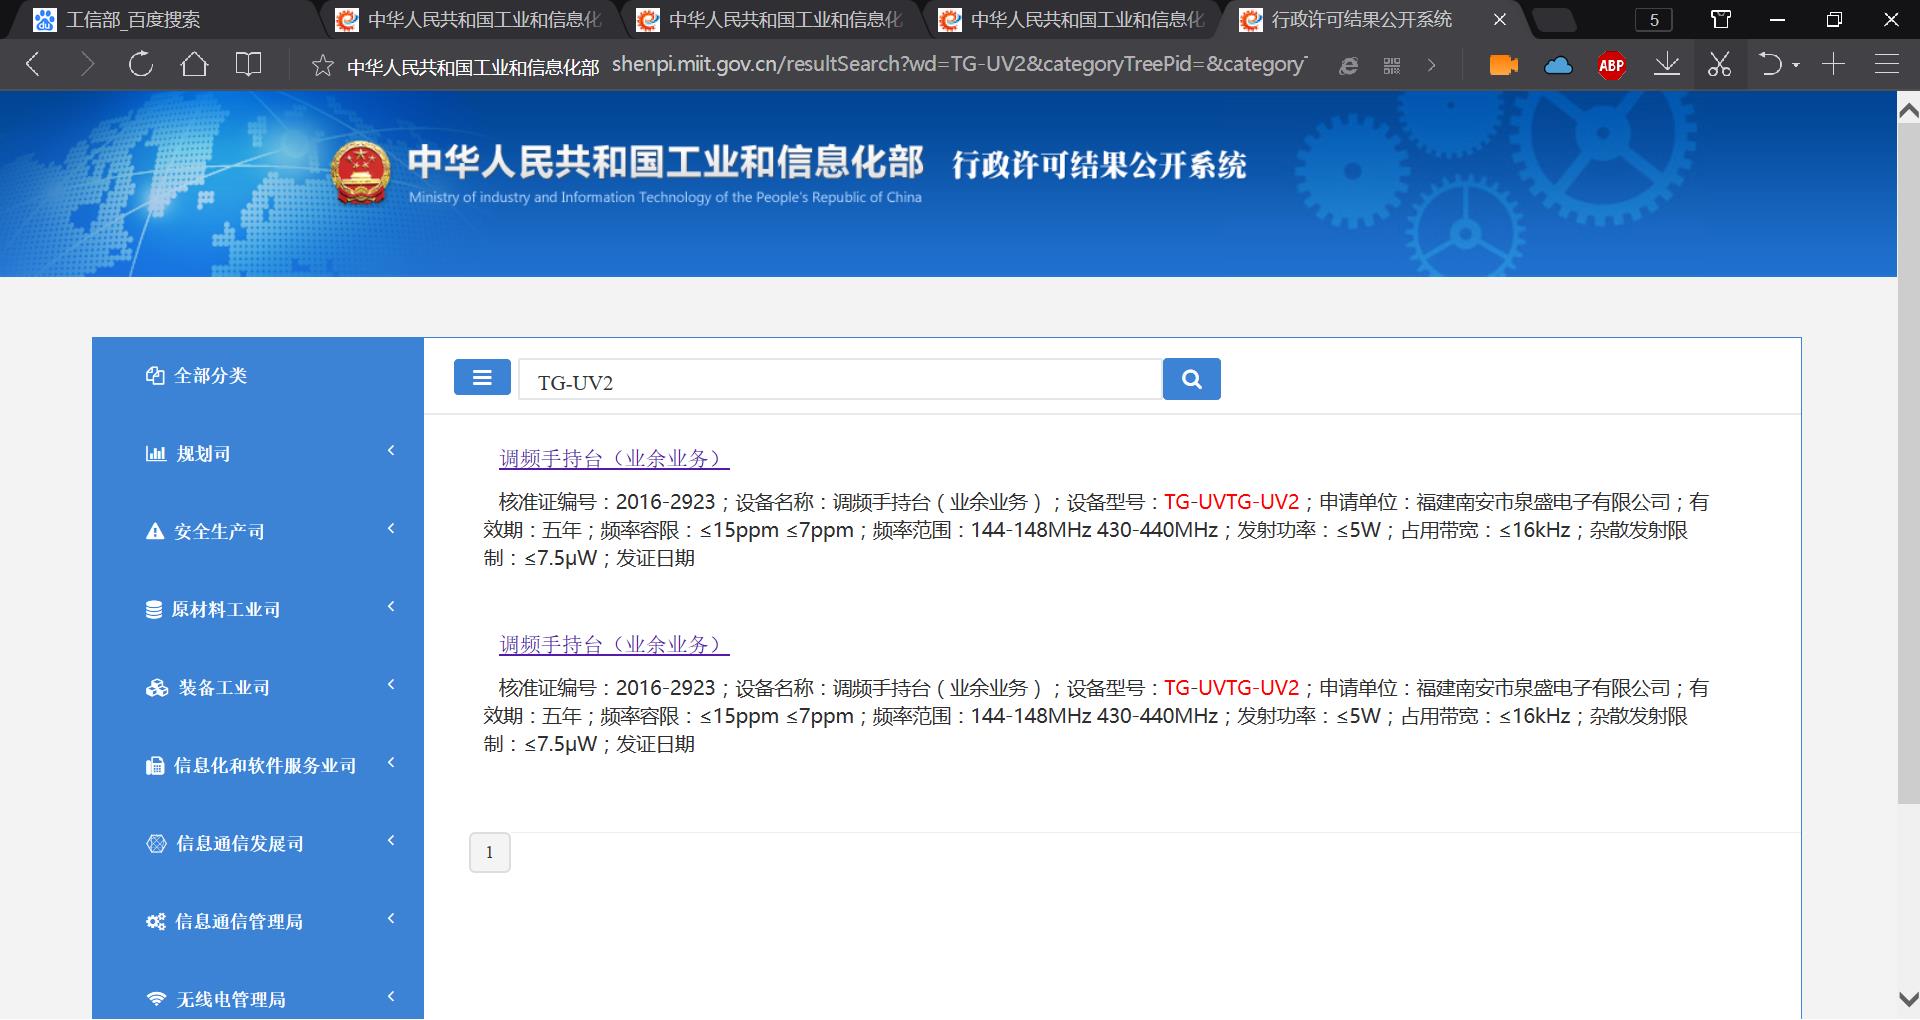The height and width of the screenshot is (1020, 1920).
Task: Run the search with the magnifier button
Action: (x=1192, y=379)
